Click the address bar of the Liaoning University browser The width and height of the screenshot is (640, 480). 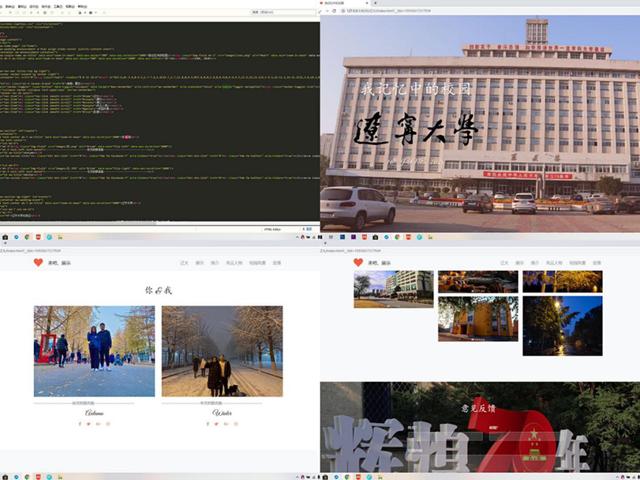pos(490,11)
